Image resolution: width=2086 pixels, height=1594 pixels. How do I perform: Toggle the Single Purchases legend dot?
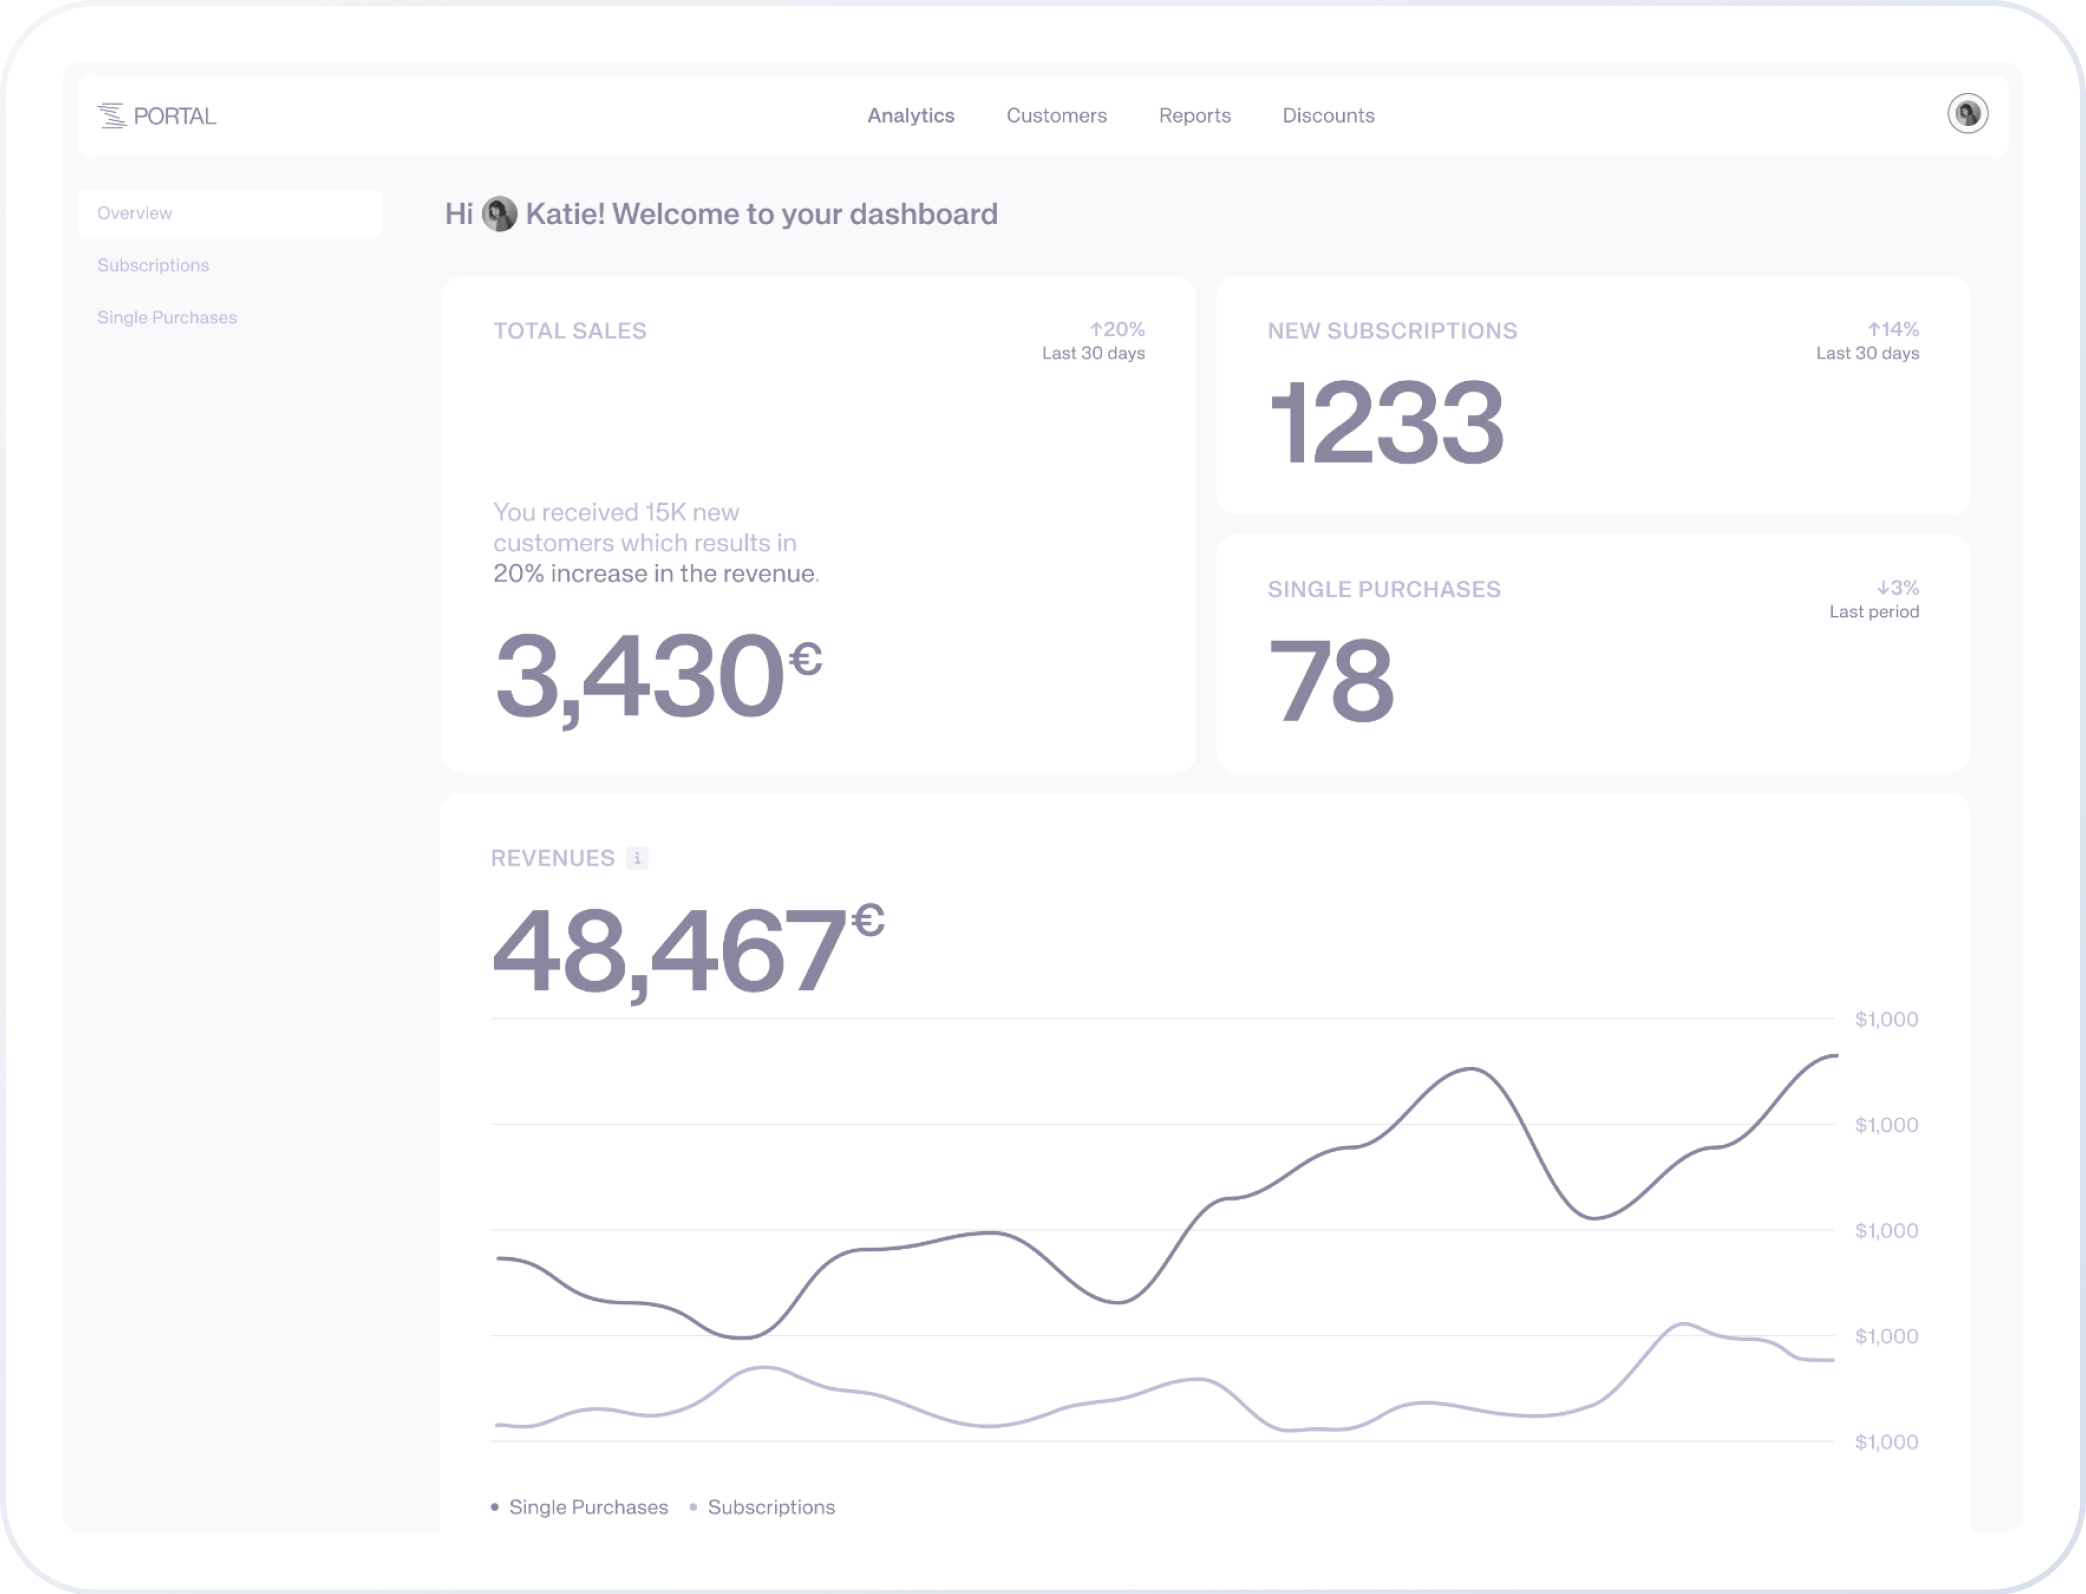click(x=495, y=1507)
